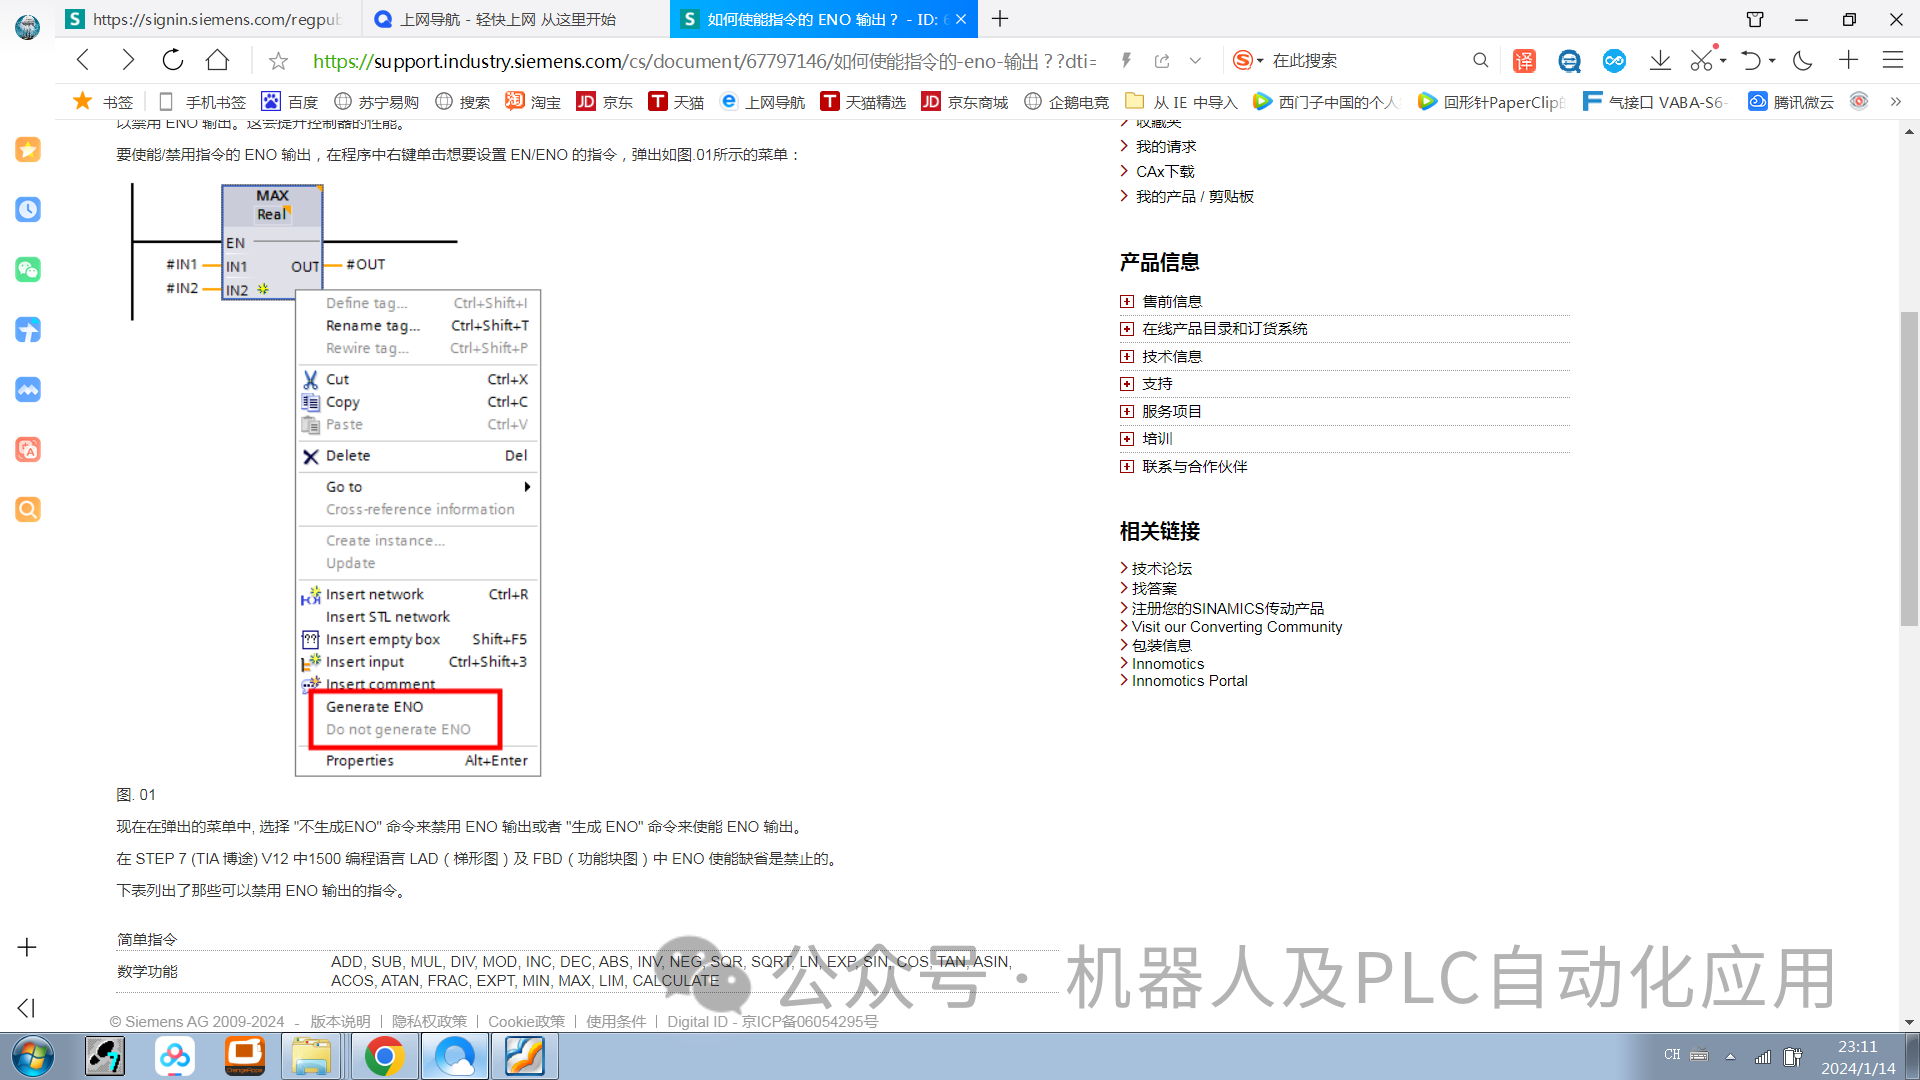The height and width of the screenshot is (1080, 1920).
Task: Open Visit our Converting Community link
Action: coord(1237,627)
